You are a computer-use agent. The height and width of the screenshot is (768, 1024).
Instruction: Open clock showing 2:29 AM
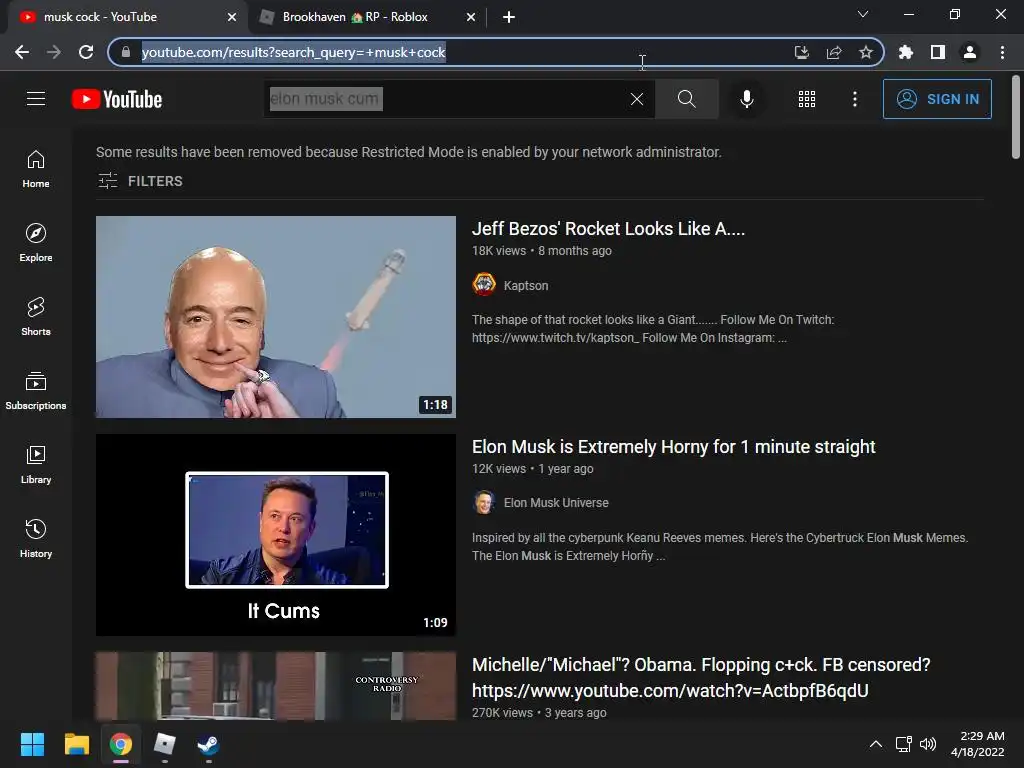click(978, 744)
